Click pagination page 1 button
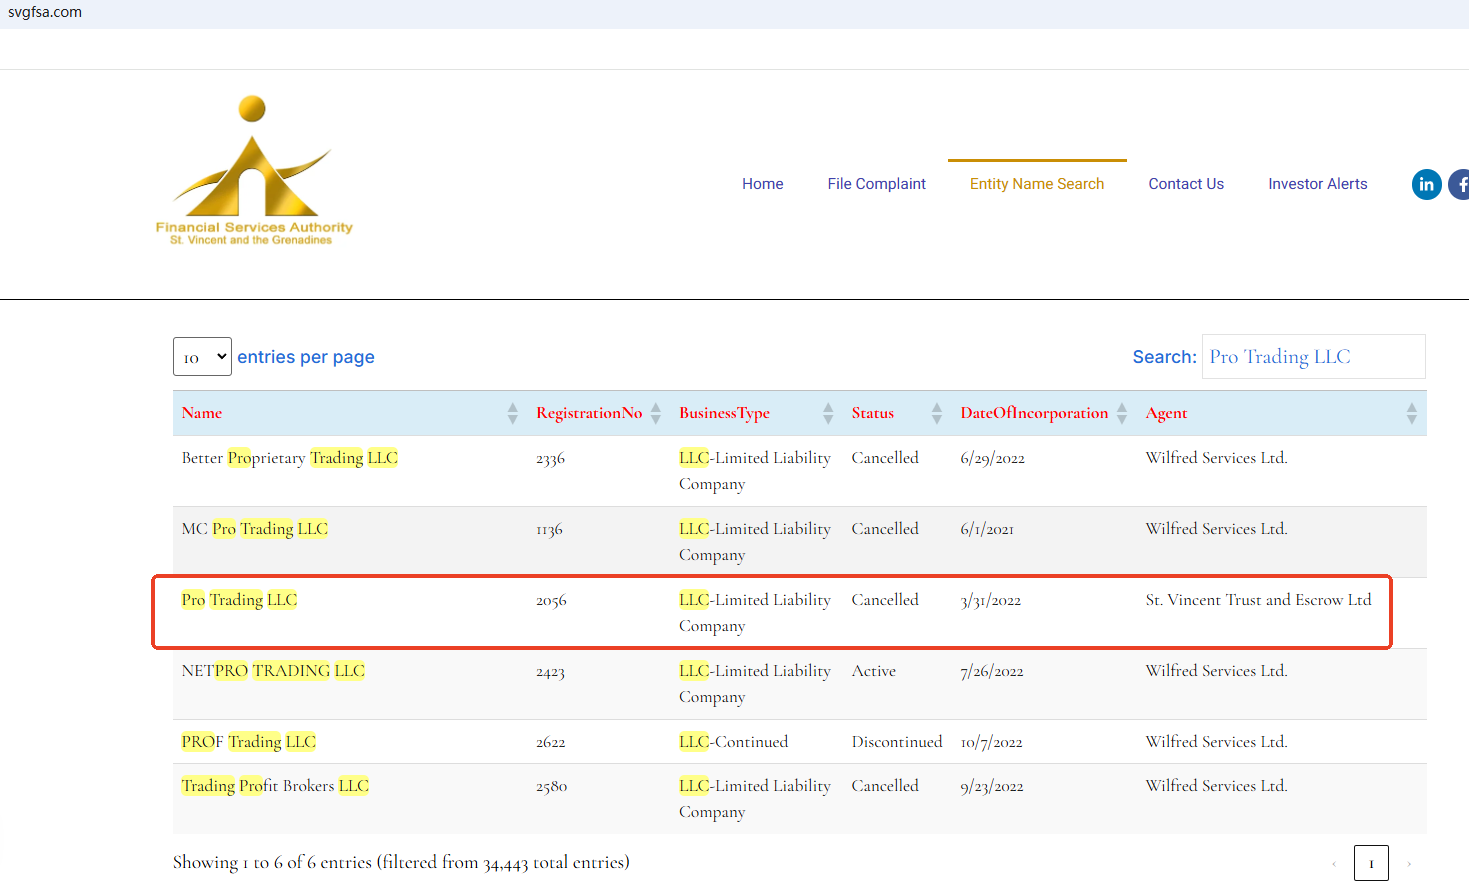This screenshot has height=882, width=1469. point(1371,863)
